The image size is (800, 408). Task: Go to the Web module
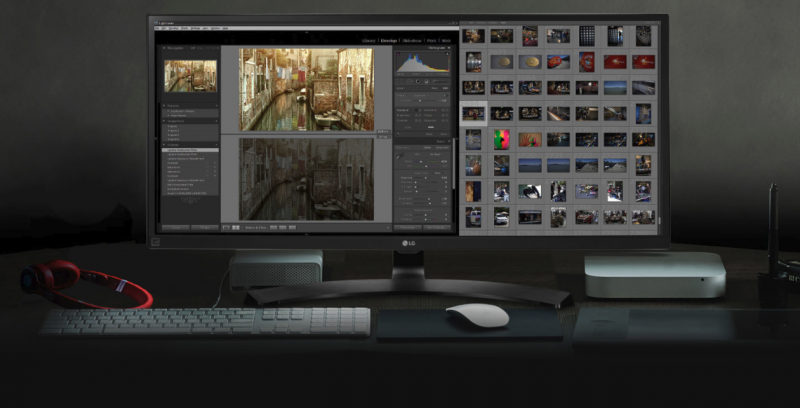(446, 41)
